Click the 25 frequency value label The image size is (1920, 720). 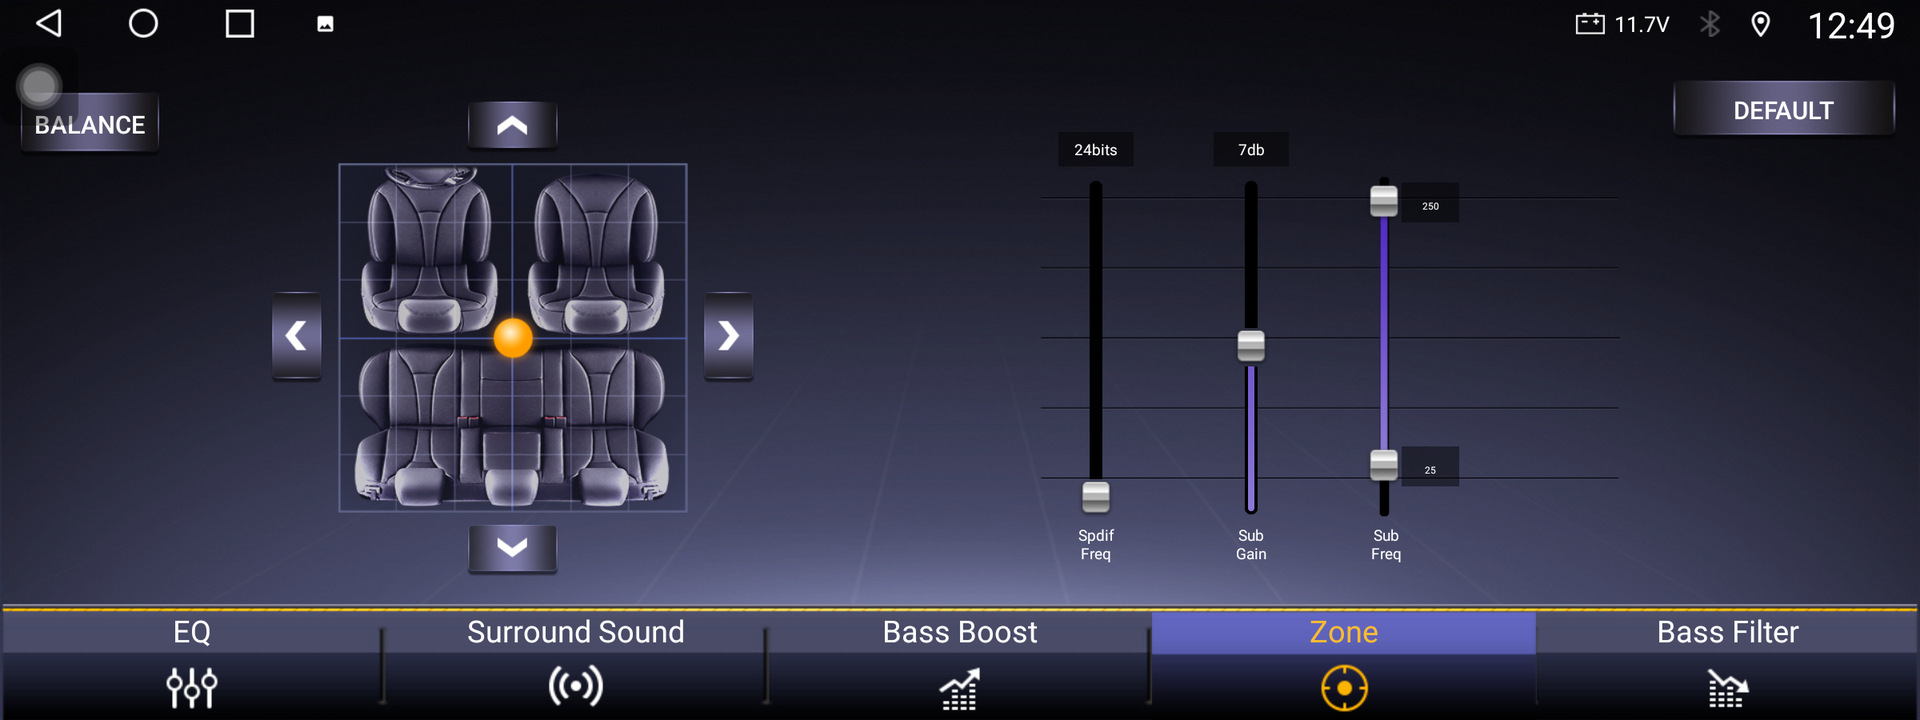pos(1430,467)
